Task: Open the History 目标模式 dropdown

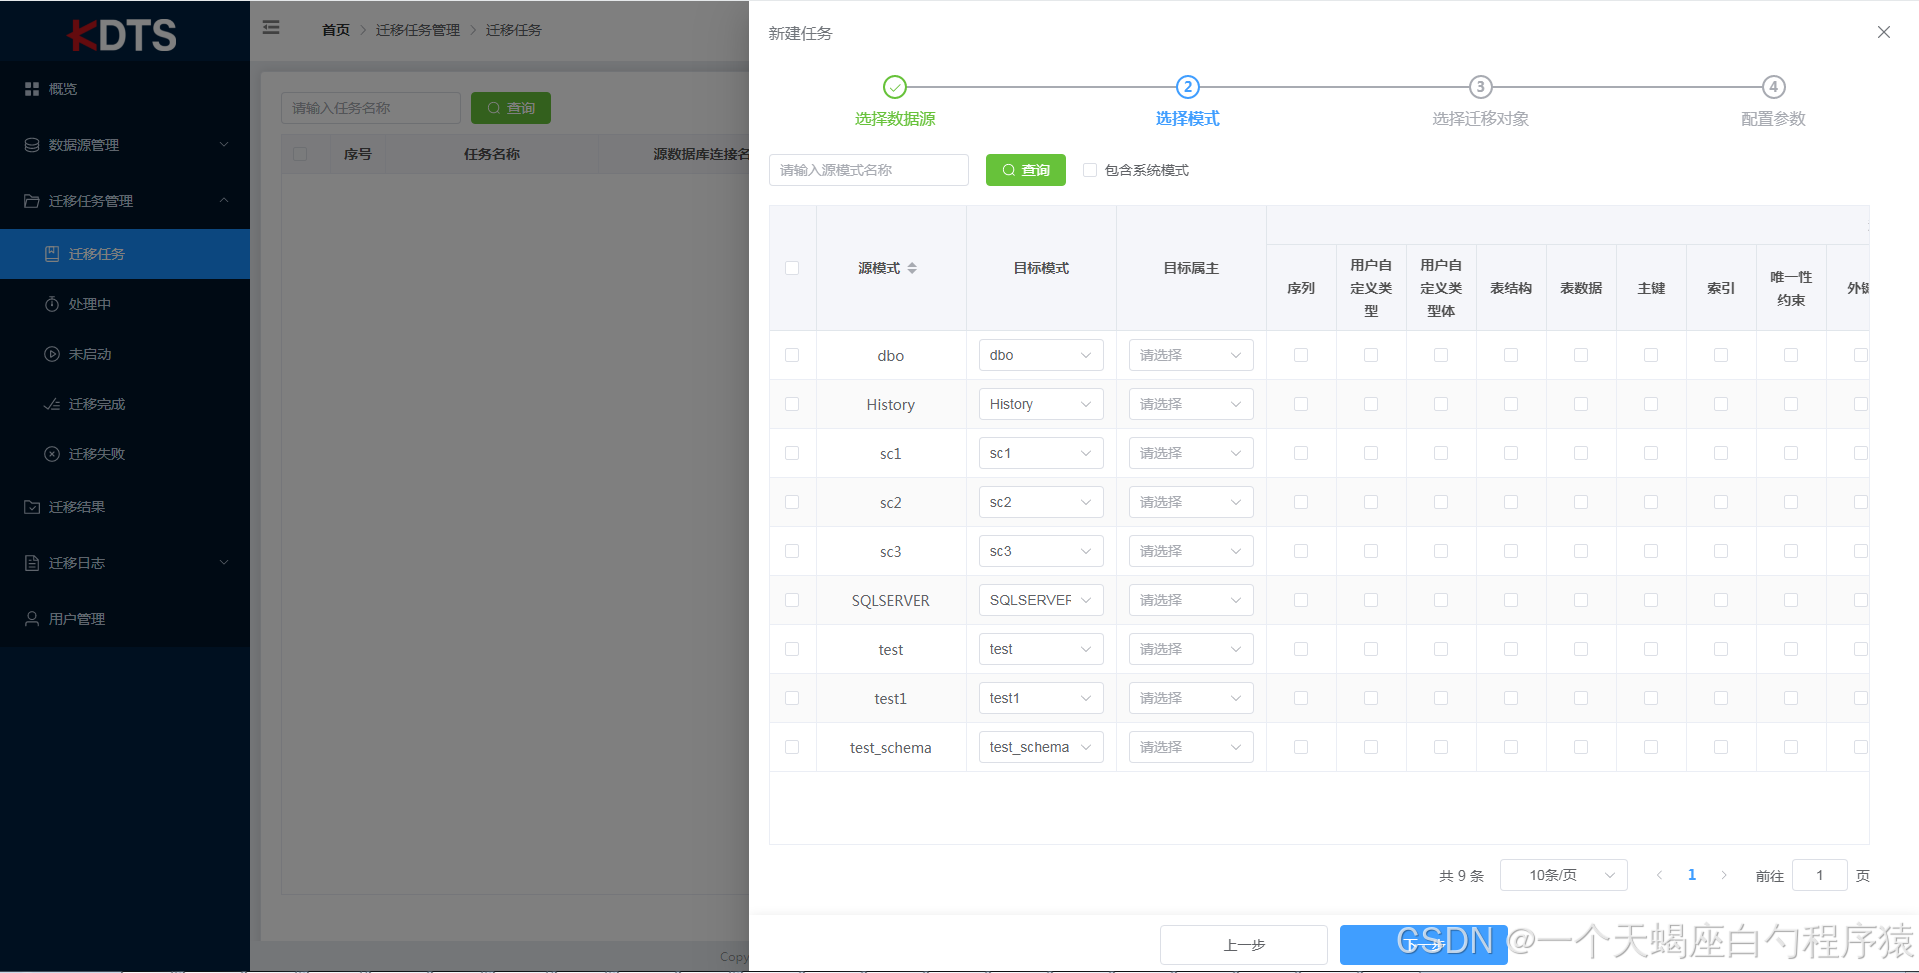Action: coord(1041,404)
